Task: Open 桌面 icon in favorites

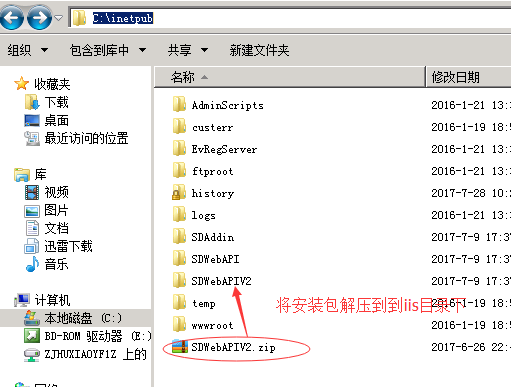Action: point(32,120)
